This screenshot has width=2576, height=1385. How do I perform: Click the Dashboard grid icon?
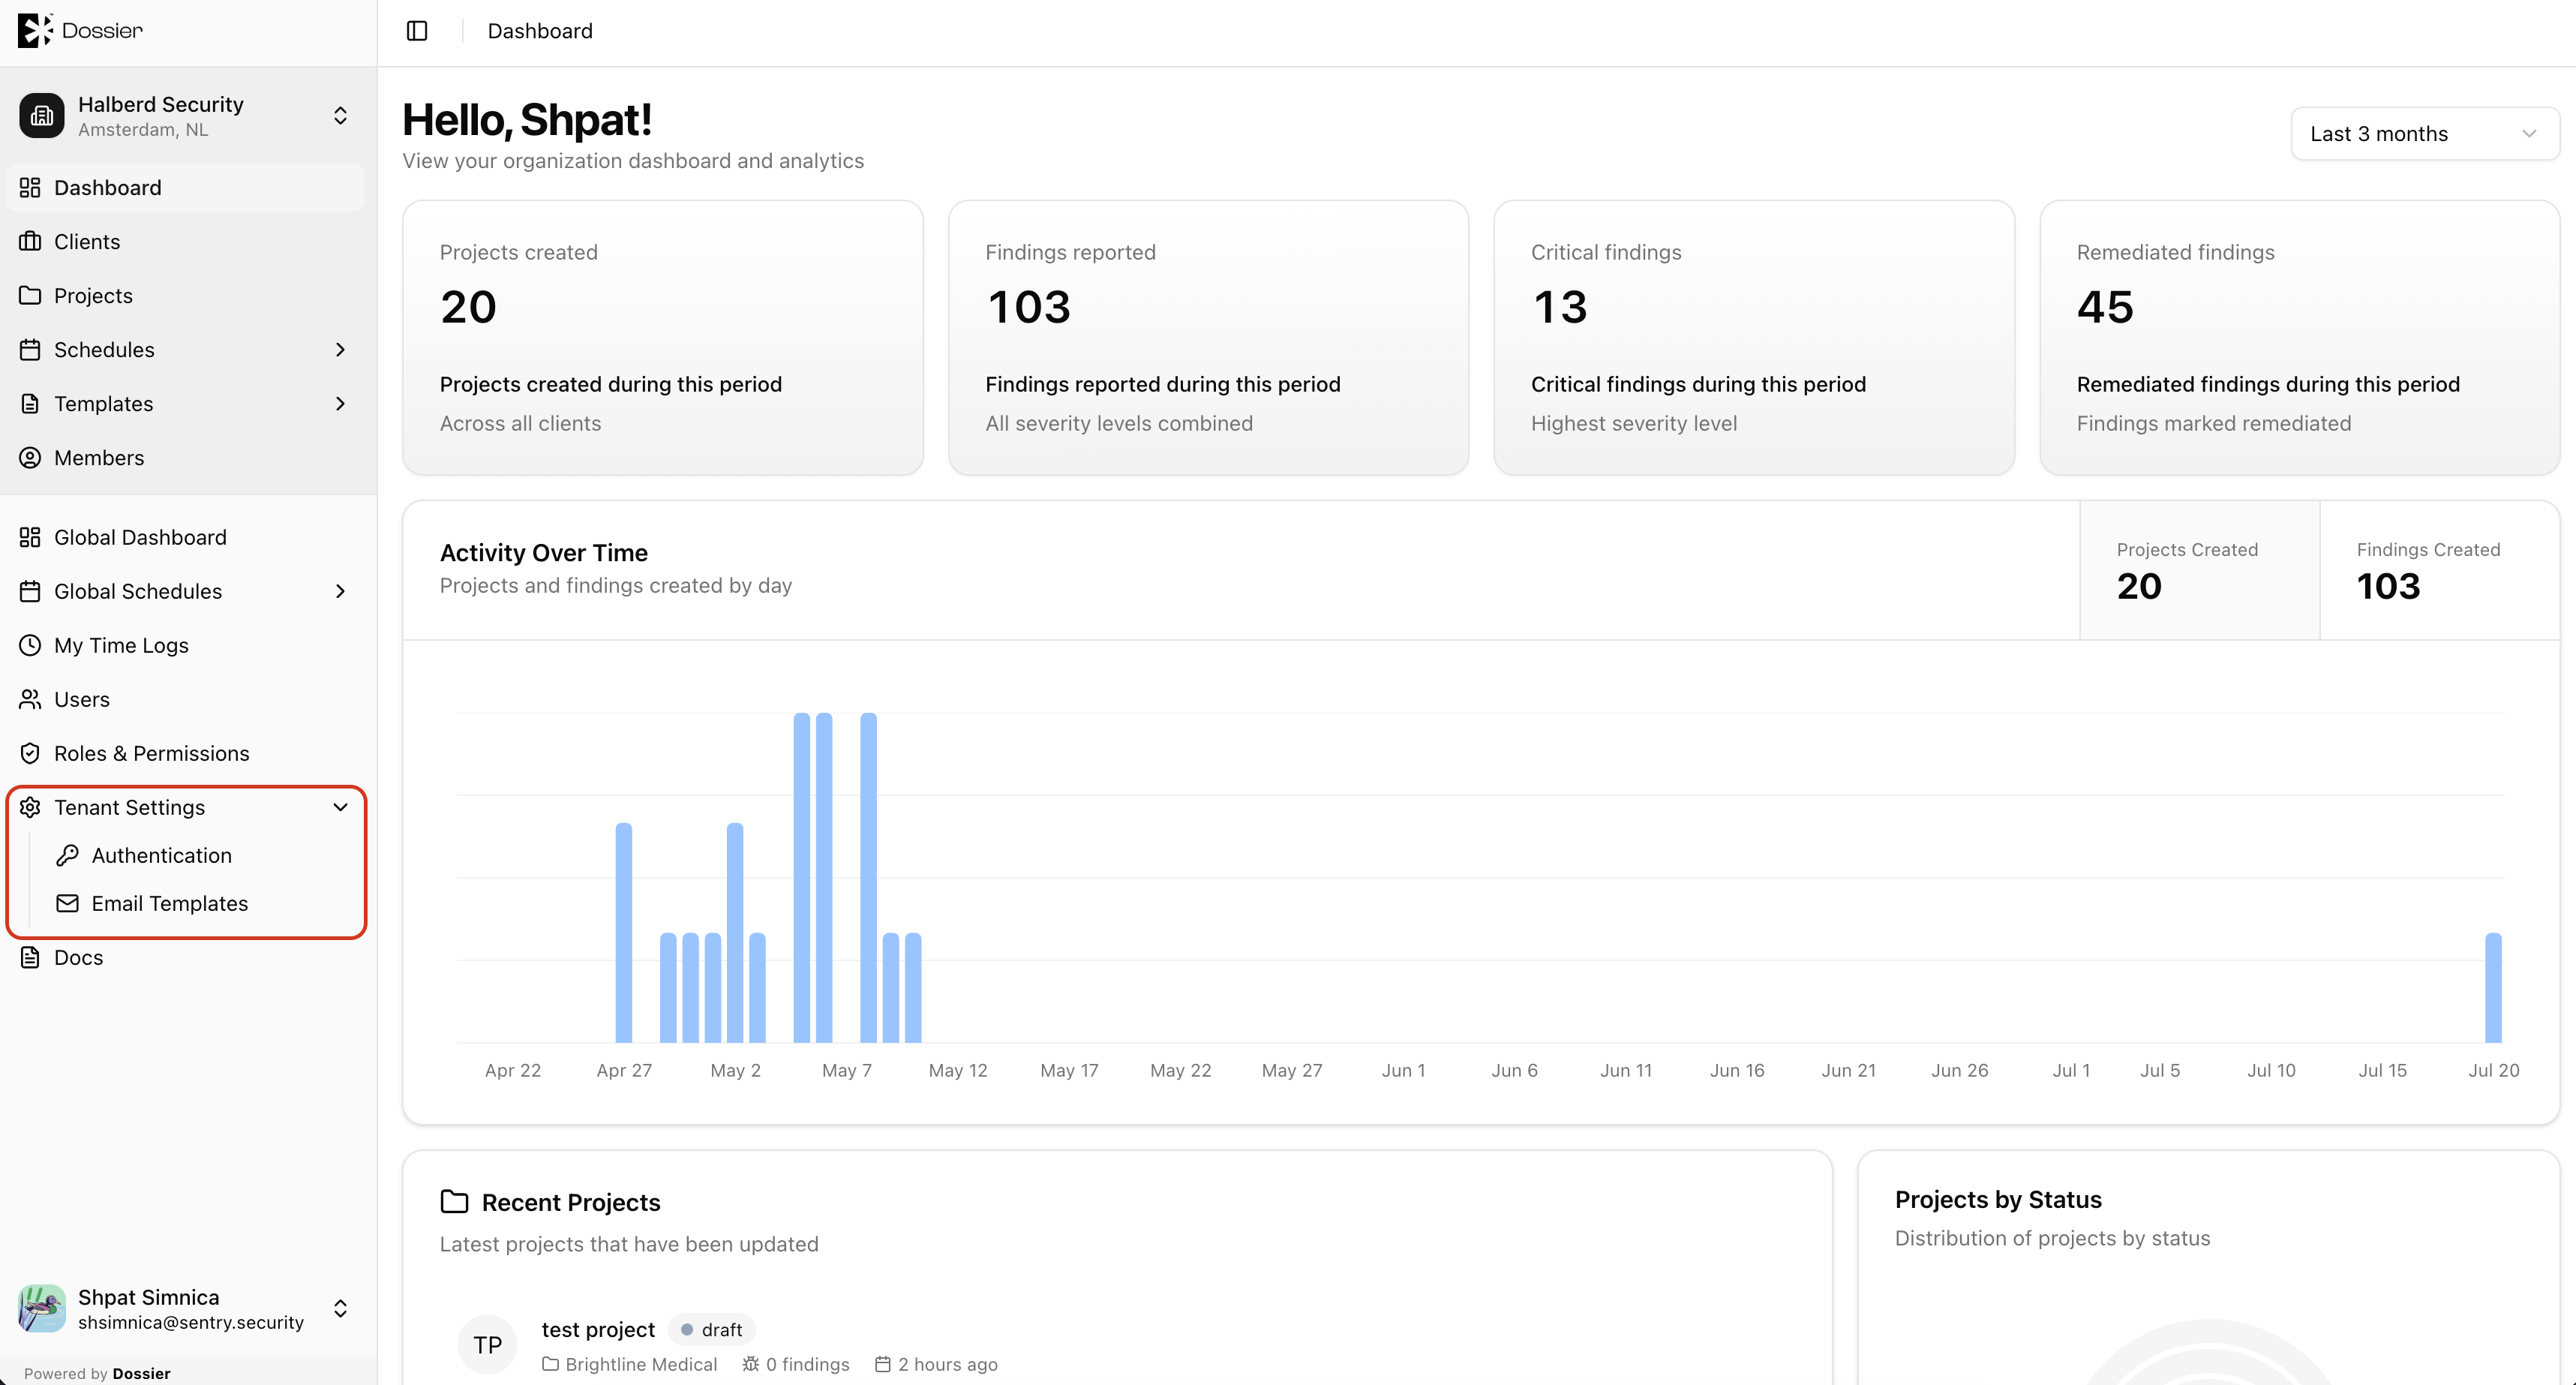(x=30, y=188)
